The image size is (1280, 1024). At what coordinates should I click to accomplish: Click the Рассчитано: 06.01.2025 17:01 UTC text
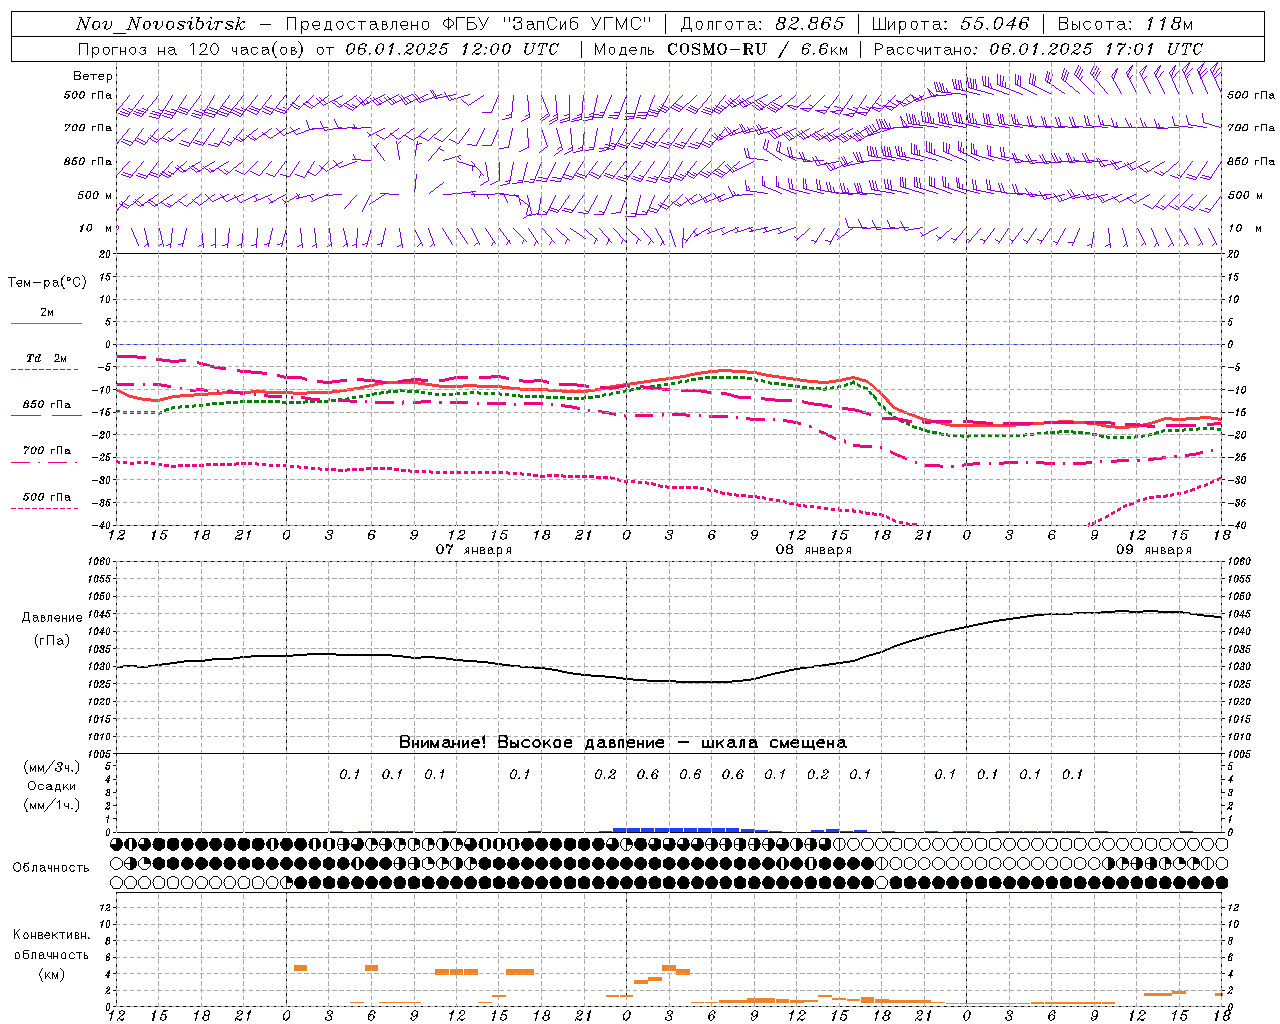[x=1038, y=49]
